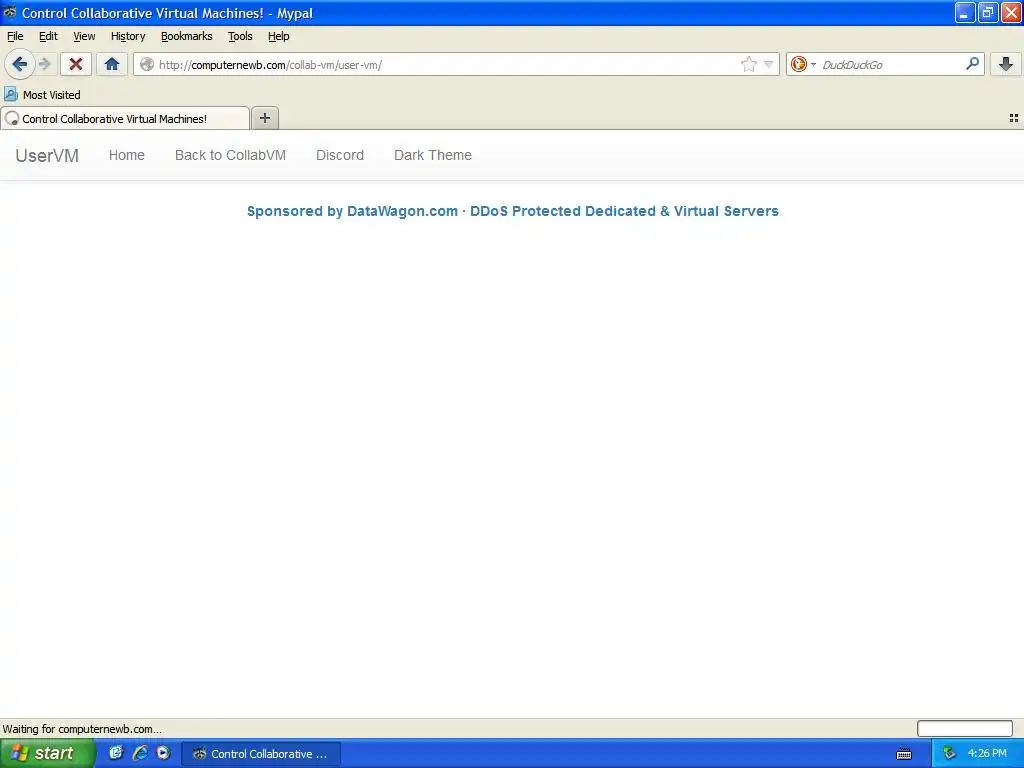Image resolution: width=1024 pixels, height=768 pixels.
Task: Click the status bar progress indicator
Action: pos(965,728)
